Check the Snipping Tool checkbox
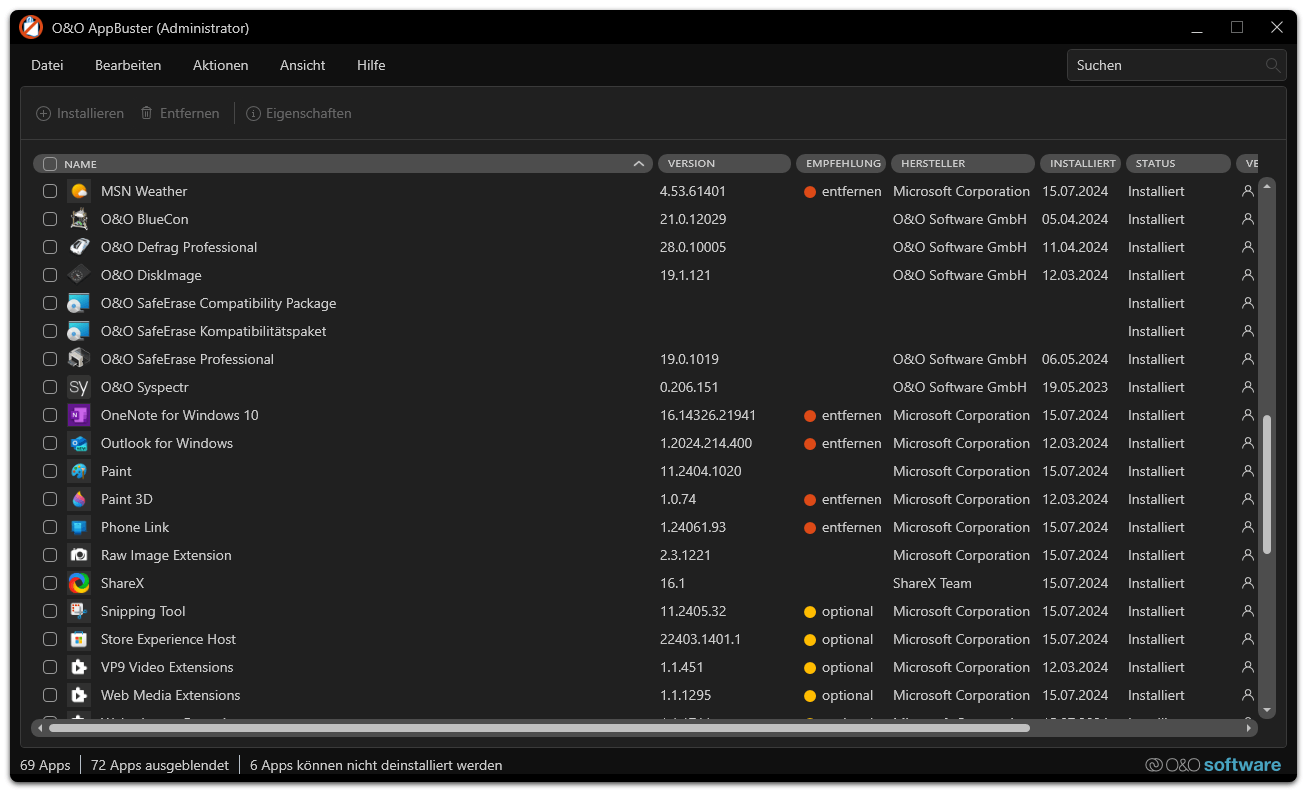 [x=50, y=611]
